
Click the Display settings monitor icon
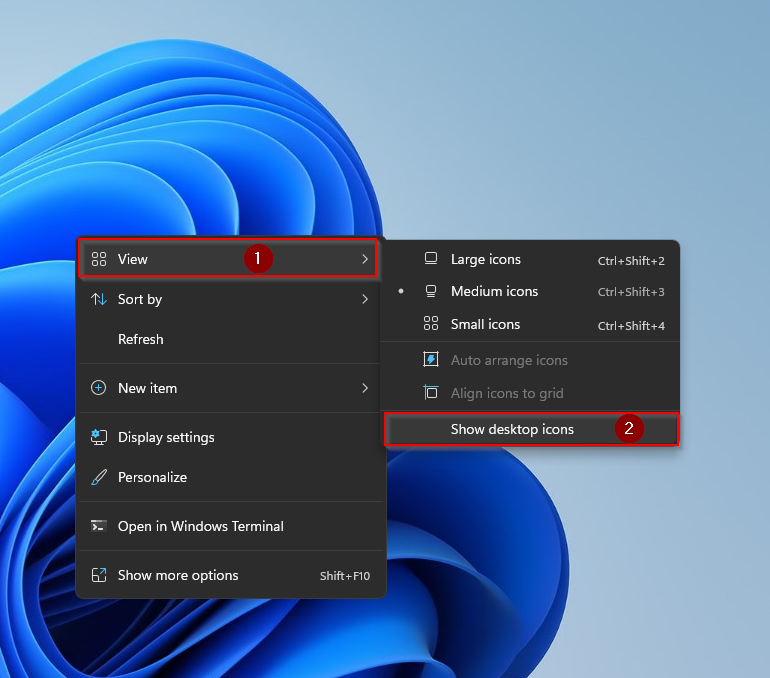(98, 437)
